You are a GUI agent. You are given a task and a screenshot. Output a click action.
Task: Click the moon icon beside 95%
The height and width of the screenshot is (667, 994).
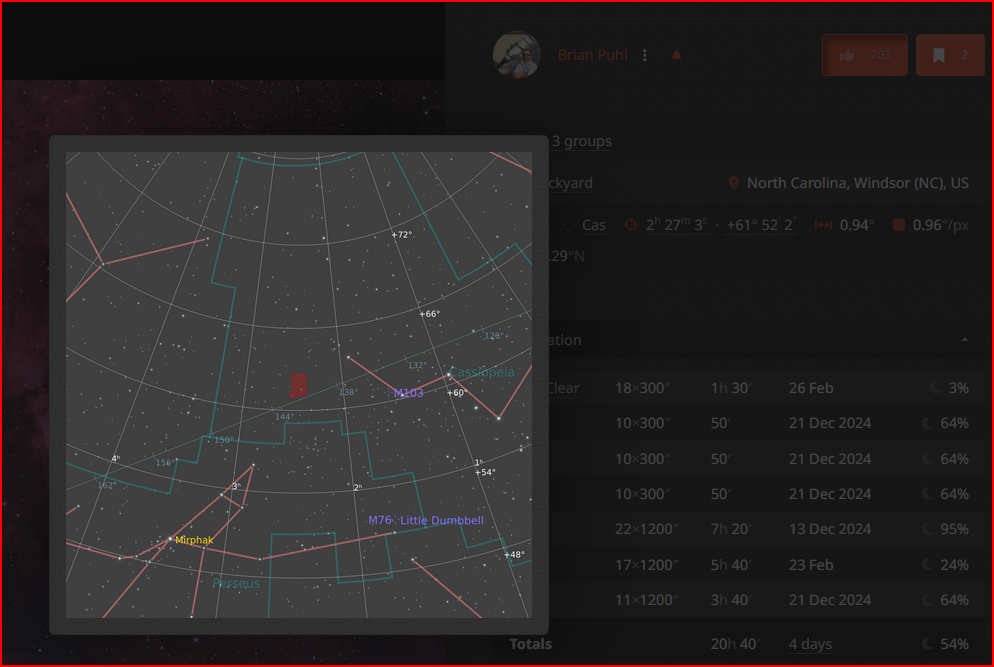927,529
